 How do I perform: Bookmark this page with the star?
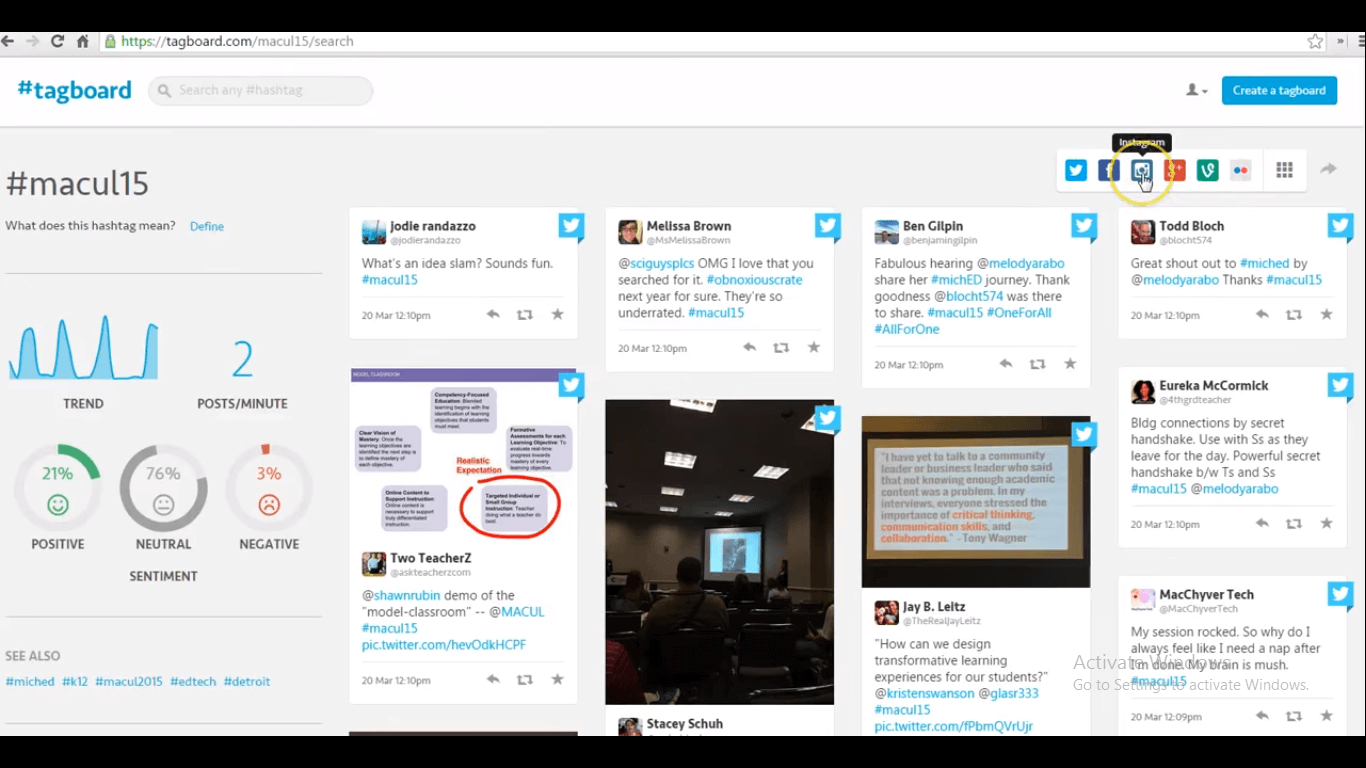1315,41
